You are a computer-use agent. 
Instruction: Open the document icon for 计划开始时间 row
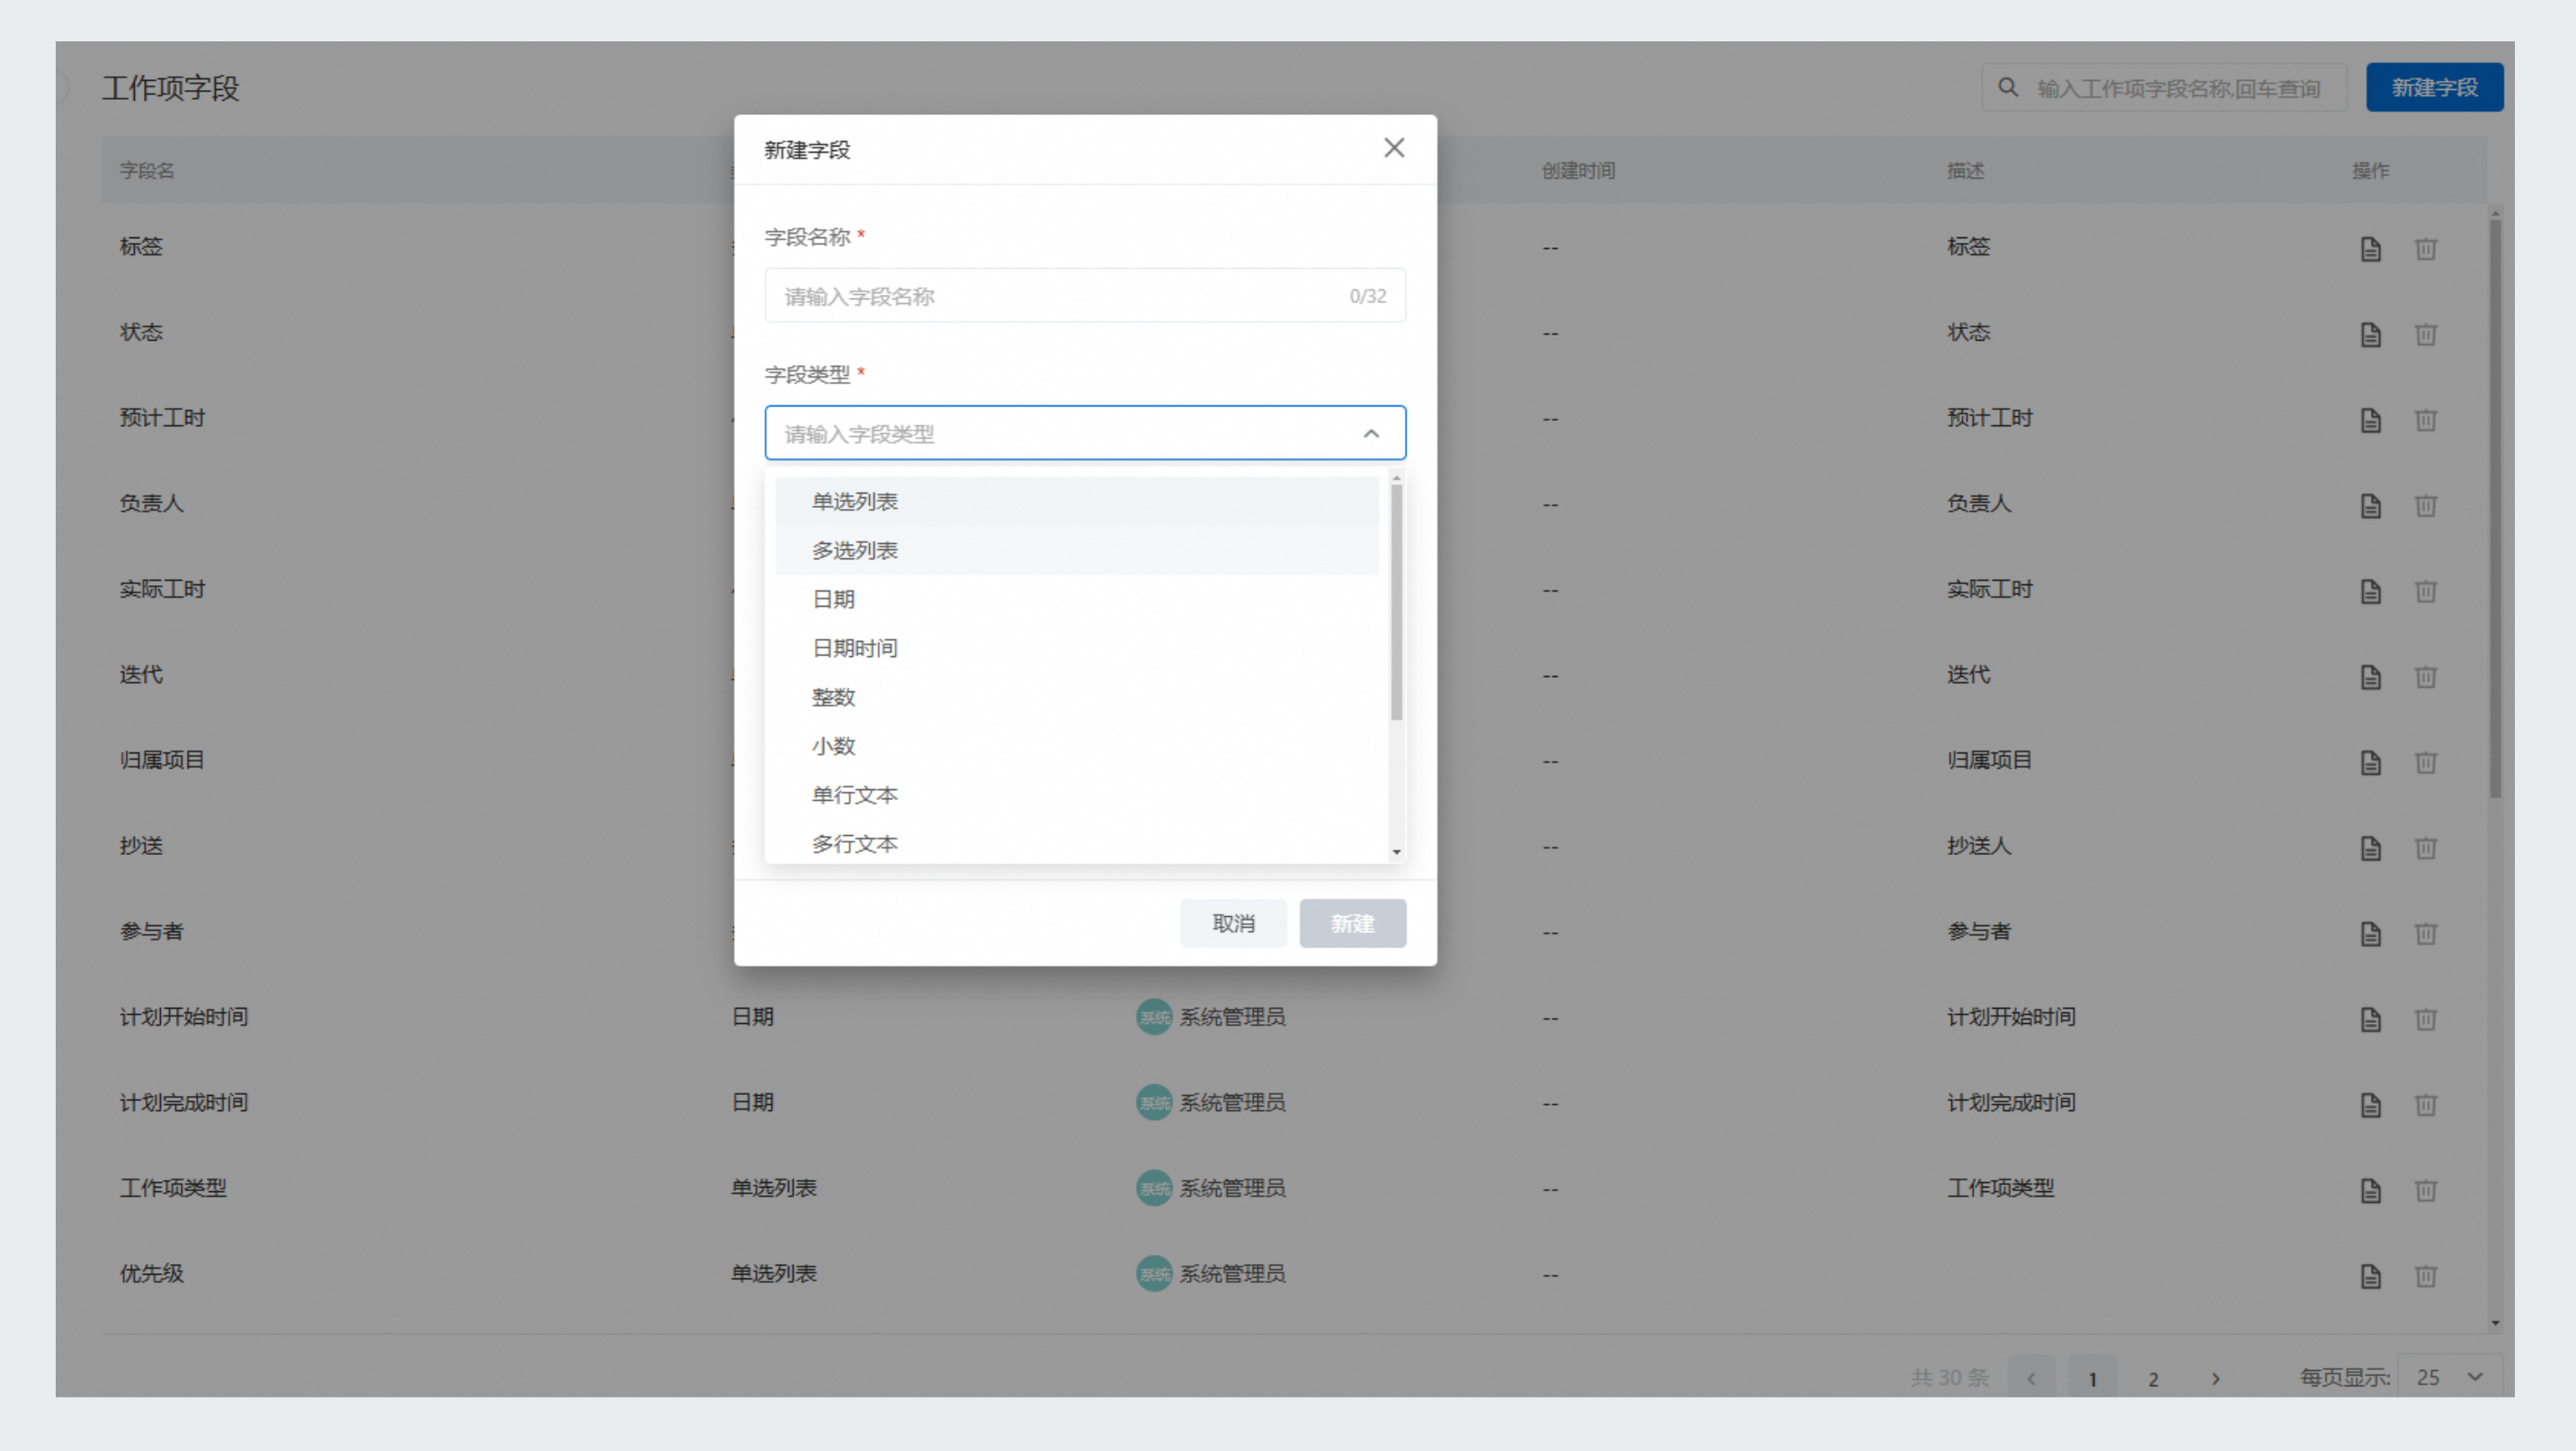click(2370, 1019)
